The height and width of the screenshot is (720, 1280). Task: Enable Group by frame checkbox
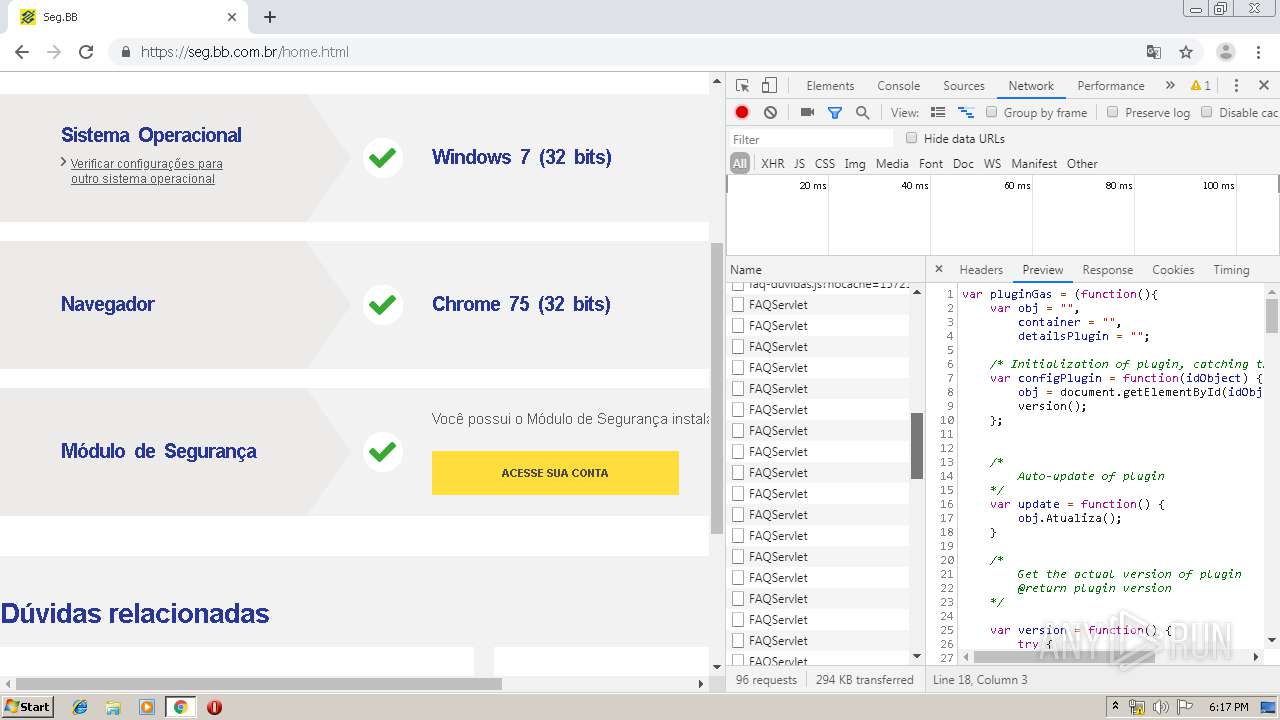992,112
